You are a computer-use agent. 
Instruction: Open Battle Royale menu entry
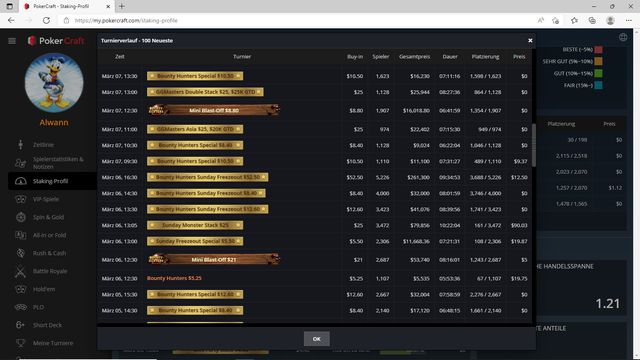50,271
